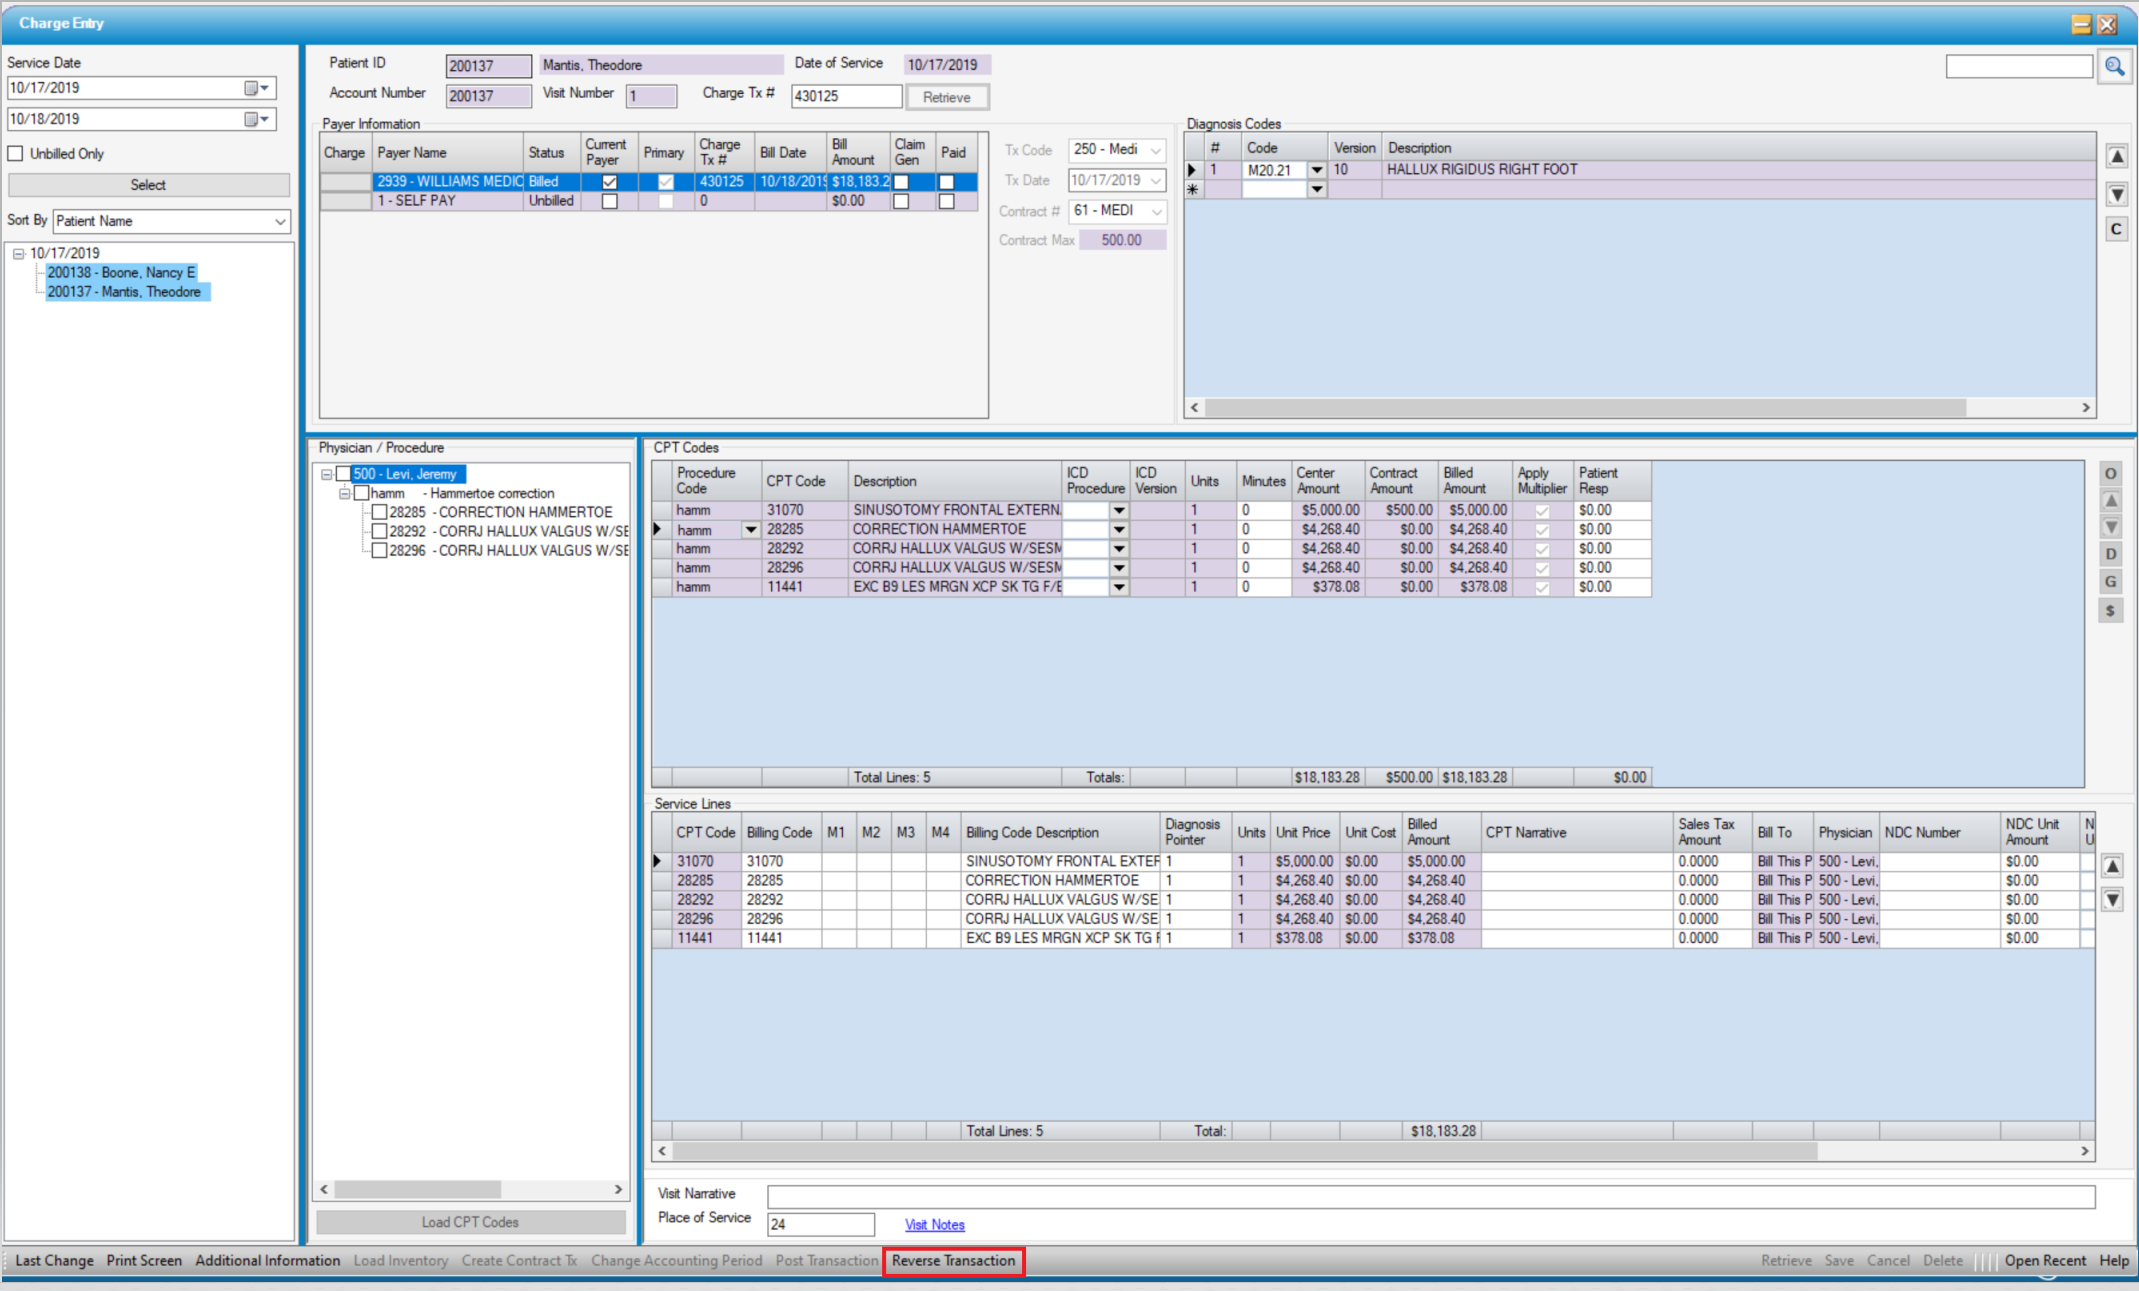Click the magnifier search icon
The image size is (2139, 1291).
tap(2114, 67)
